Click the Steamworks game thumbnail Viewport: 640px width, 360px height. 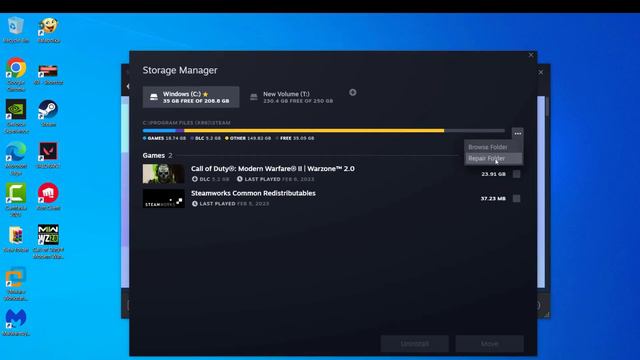coord(164,198)
